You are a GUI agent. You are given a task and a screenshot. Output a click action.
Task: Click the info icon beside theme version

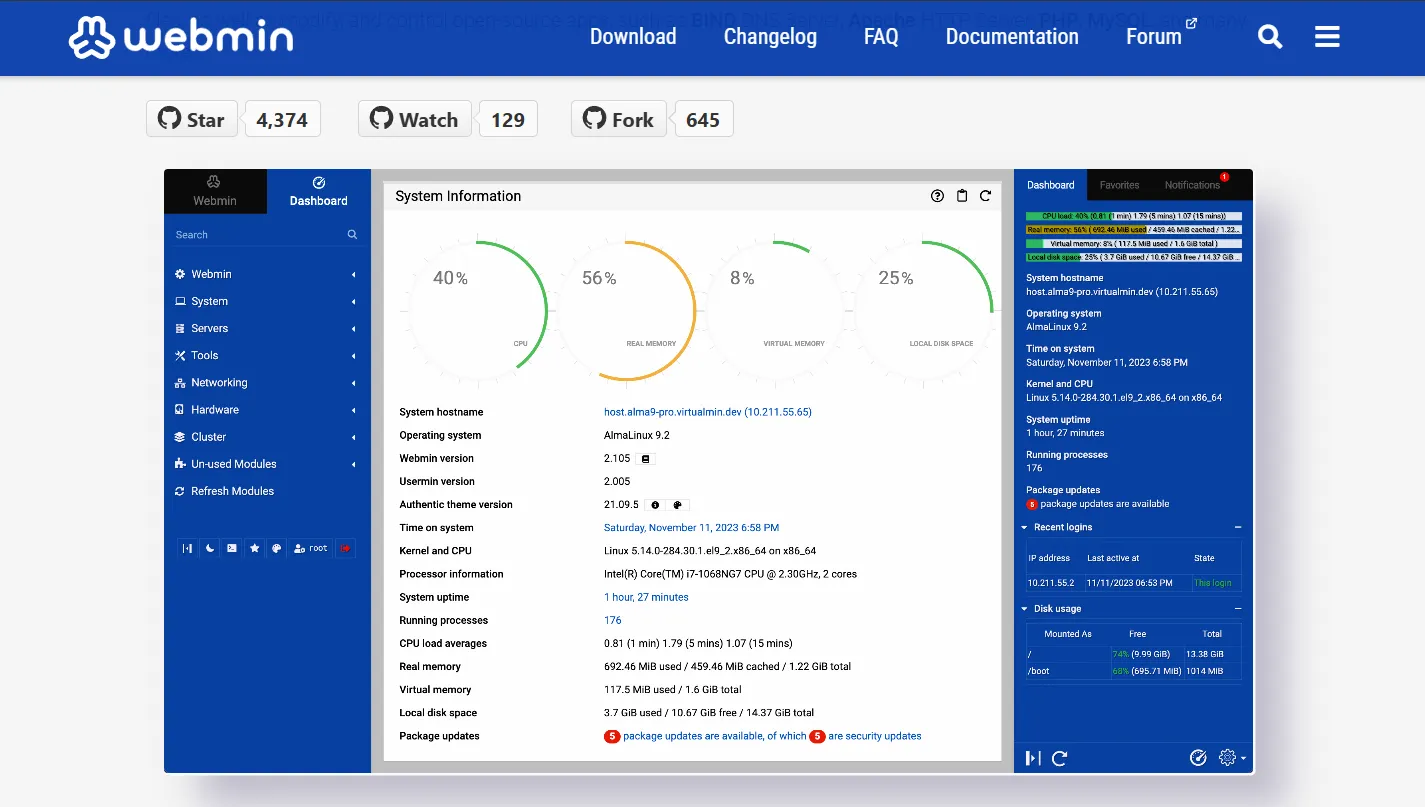point(655,505)
